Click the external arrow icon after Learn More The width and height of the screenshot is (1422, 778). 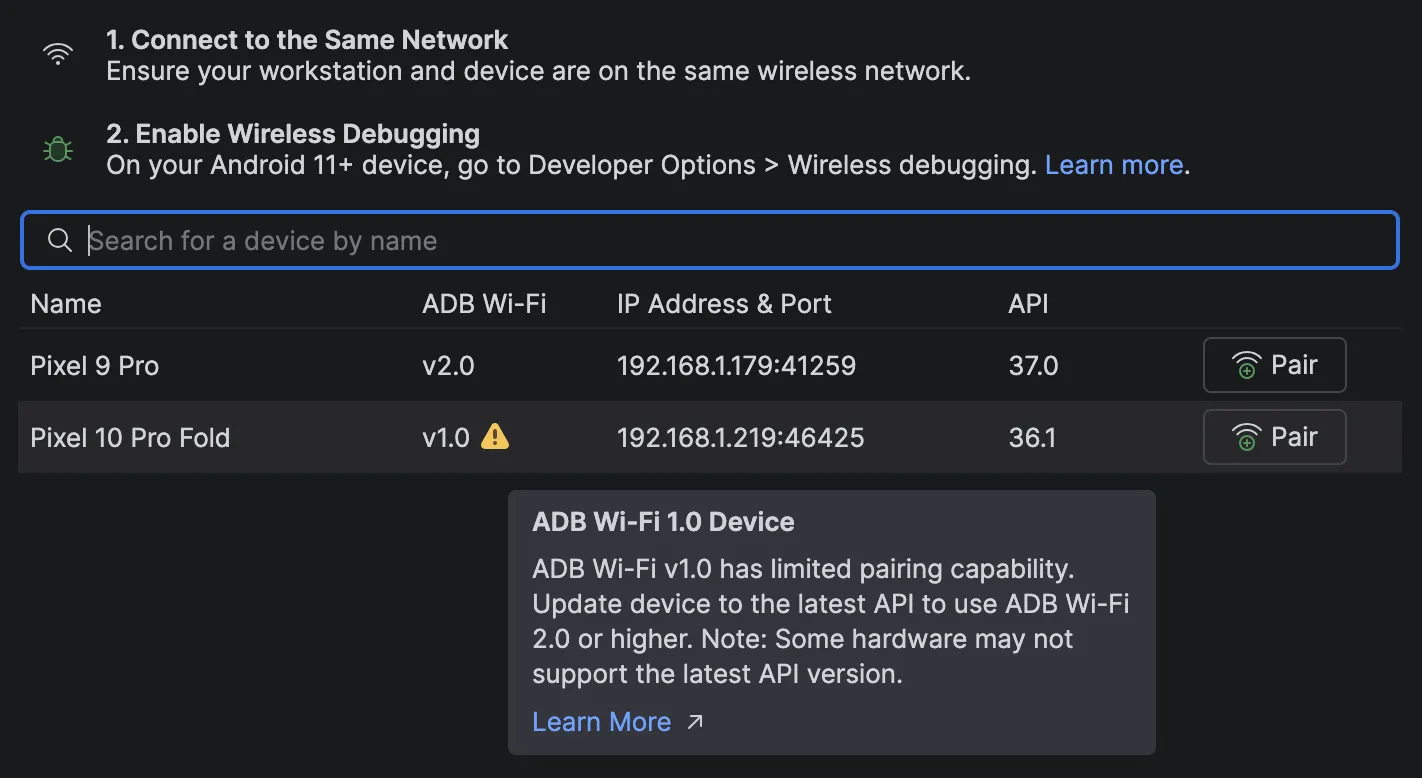point(696,722)
